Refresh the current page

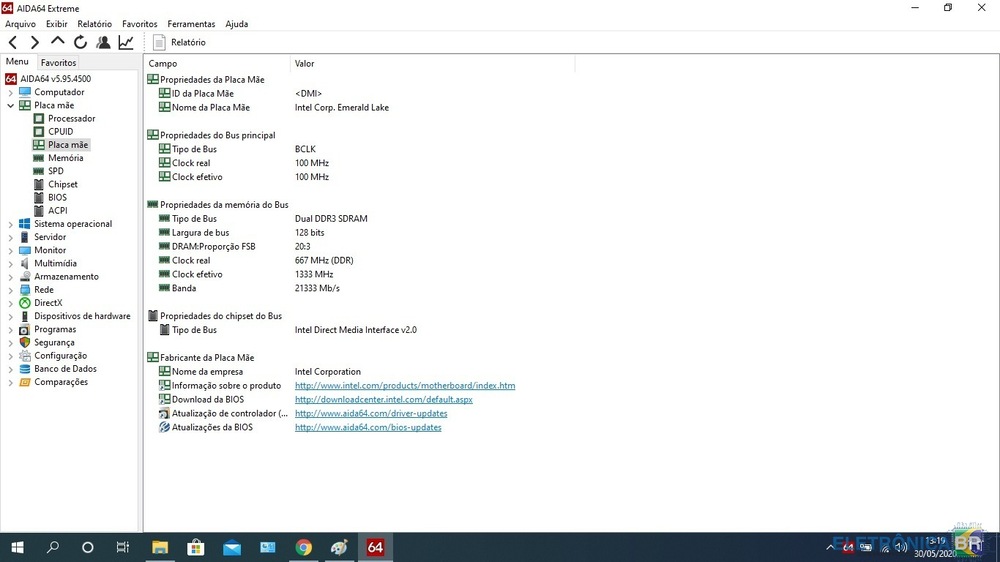click(80, 42)
